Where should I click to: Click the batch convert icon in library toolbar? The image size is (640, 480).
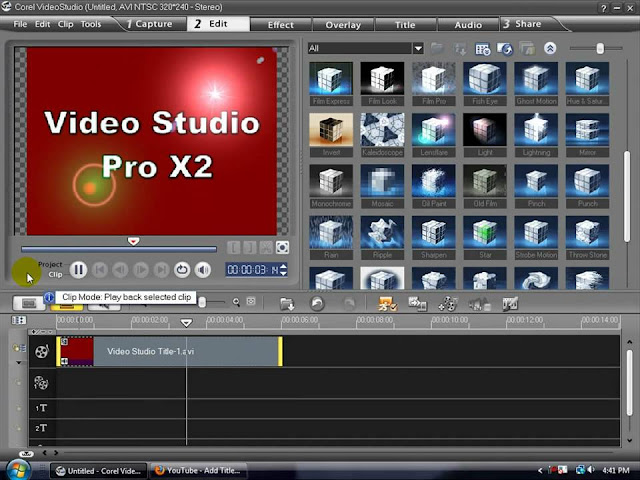[x=527, y=49]
